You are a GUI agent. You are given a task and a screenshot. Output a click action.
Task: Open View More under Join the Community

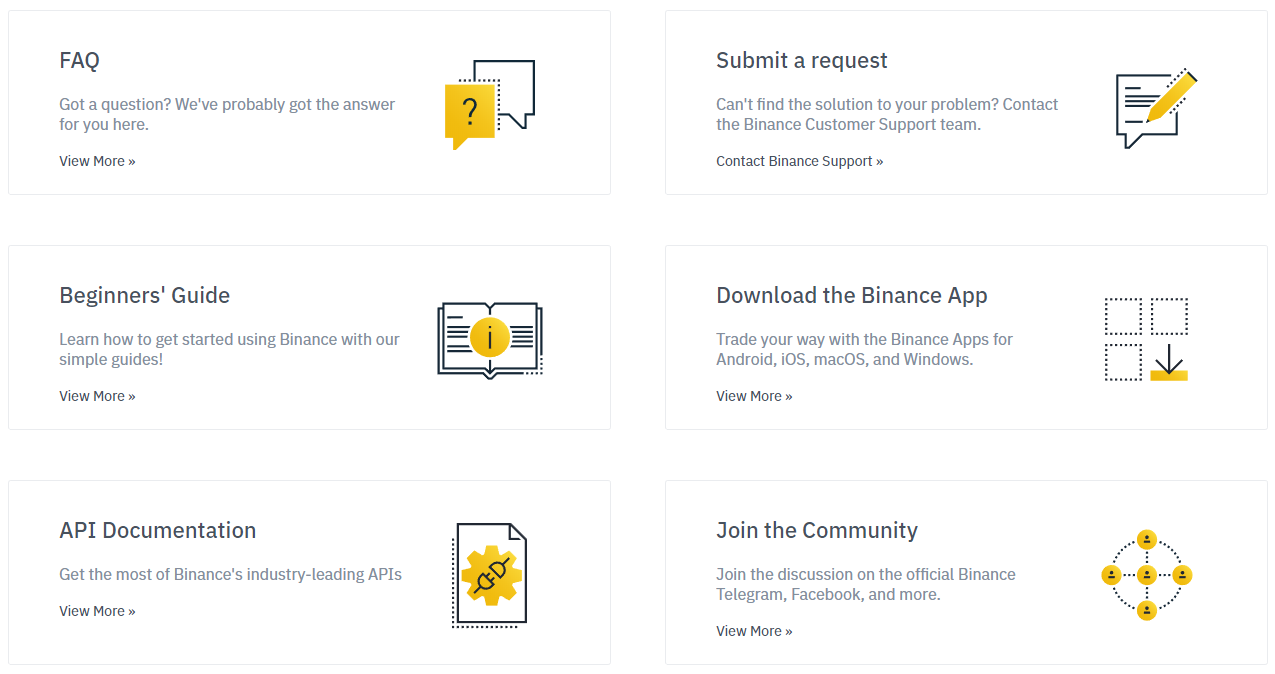click(754, 631)
